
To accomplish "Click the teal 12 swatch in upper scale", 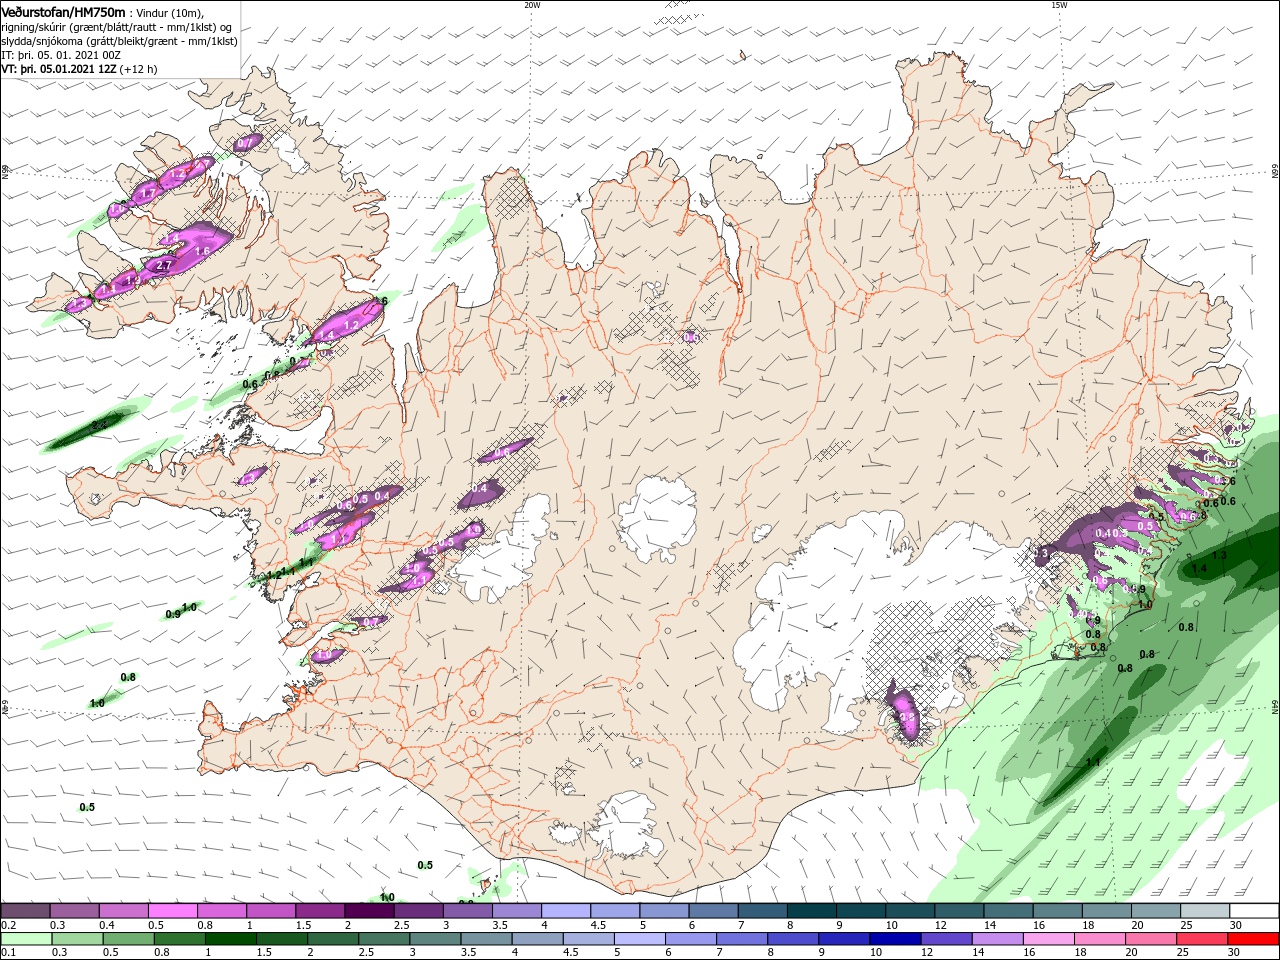I will (x=958, y=911).
